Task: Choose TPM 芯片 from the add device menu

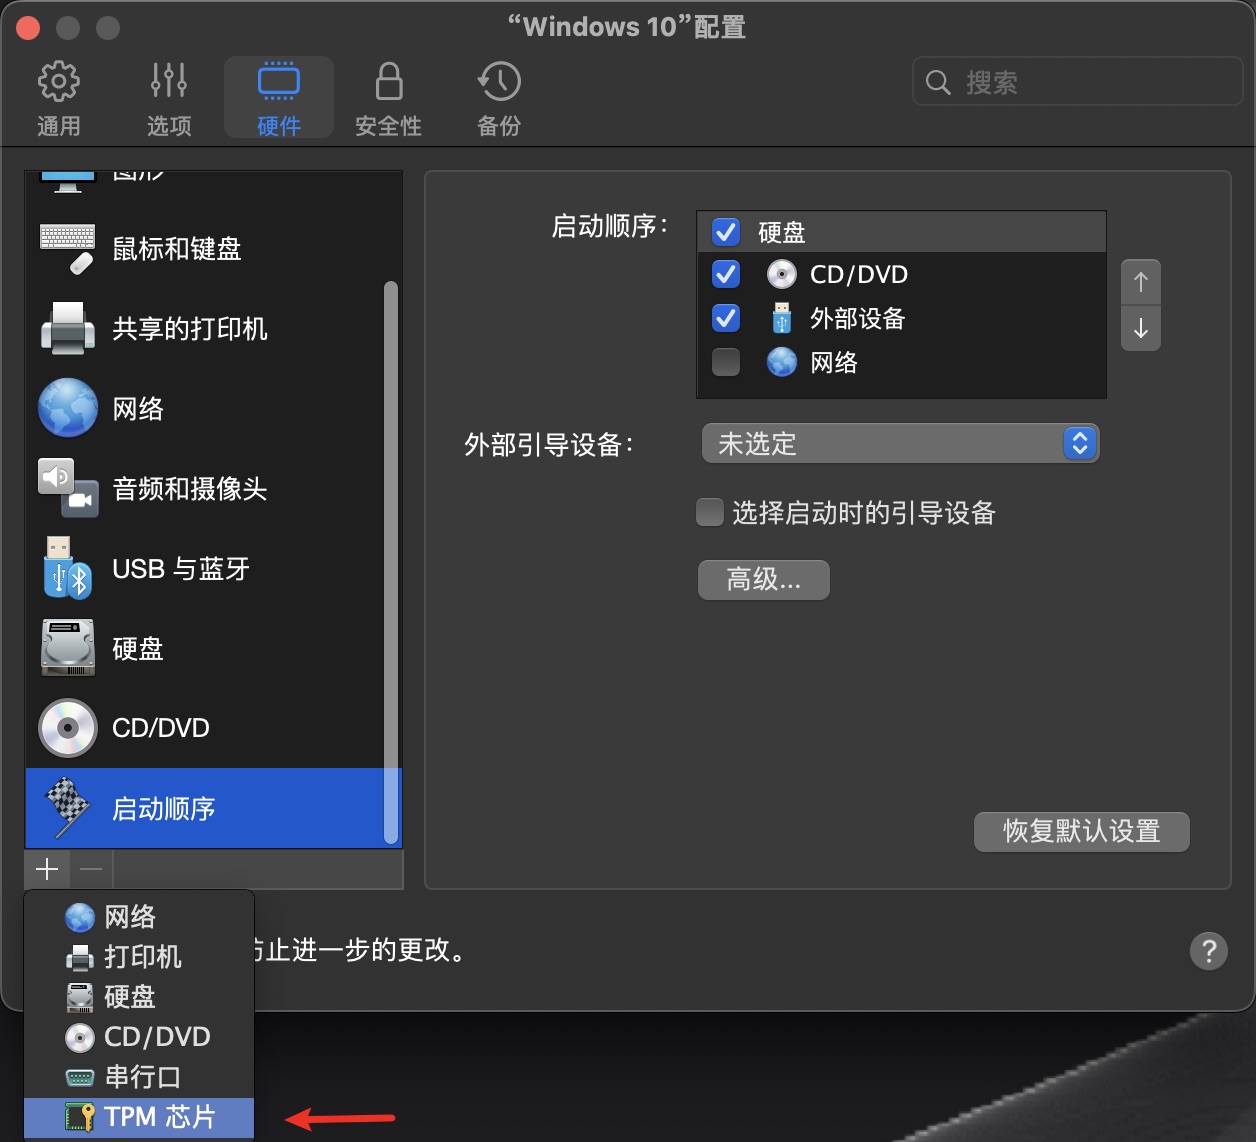Action: point(139,1117)
